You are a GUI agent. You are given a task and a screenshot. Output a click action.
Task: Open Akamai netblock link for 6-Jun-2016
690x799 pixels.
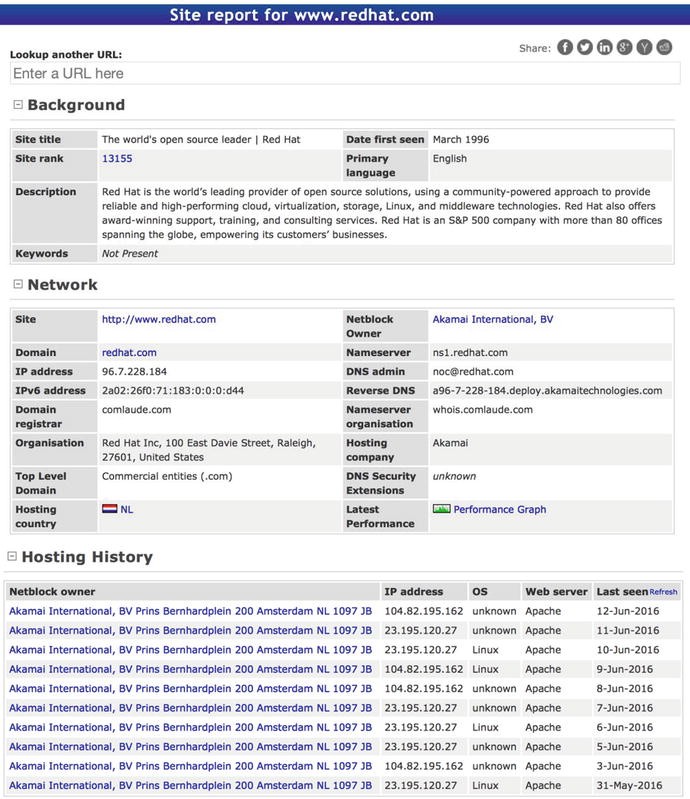point(191,727)
